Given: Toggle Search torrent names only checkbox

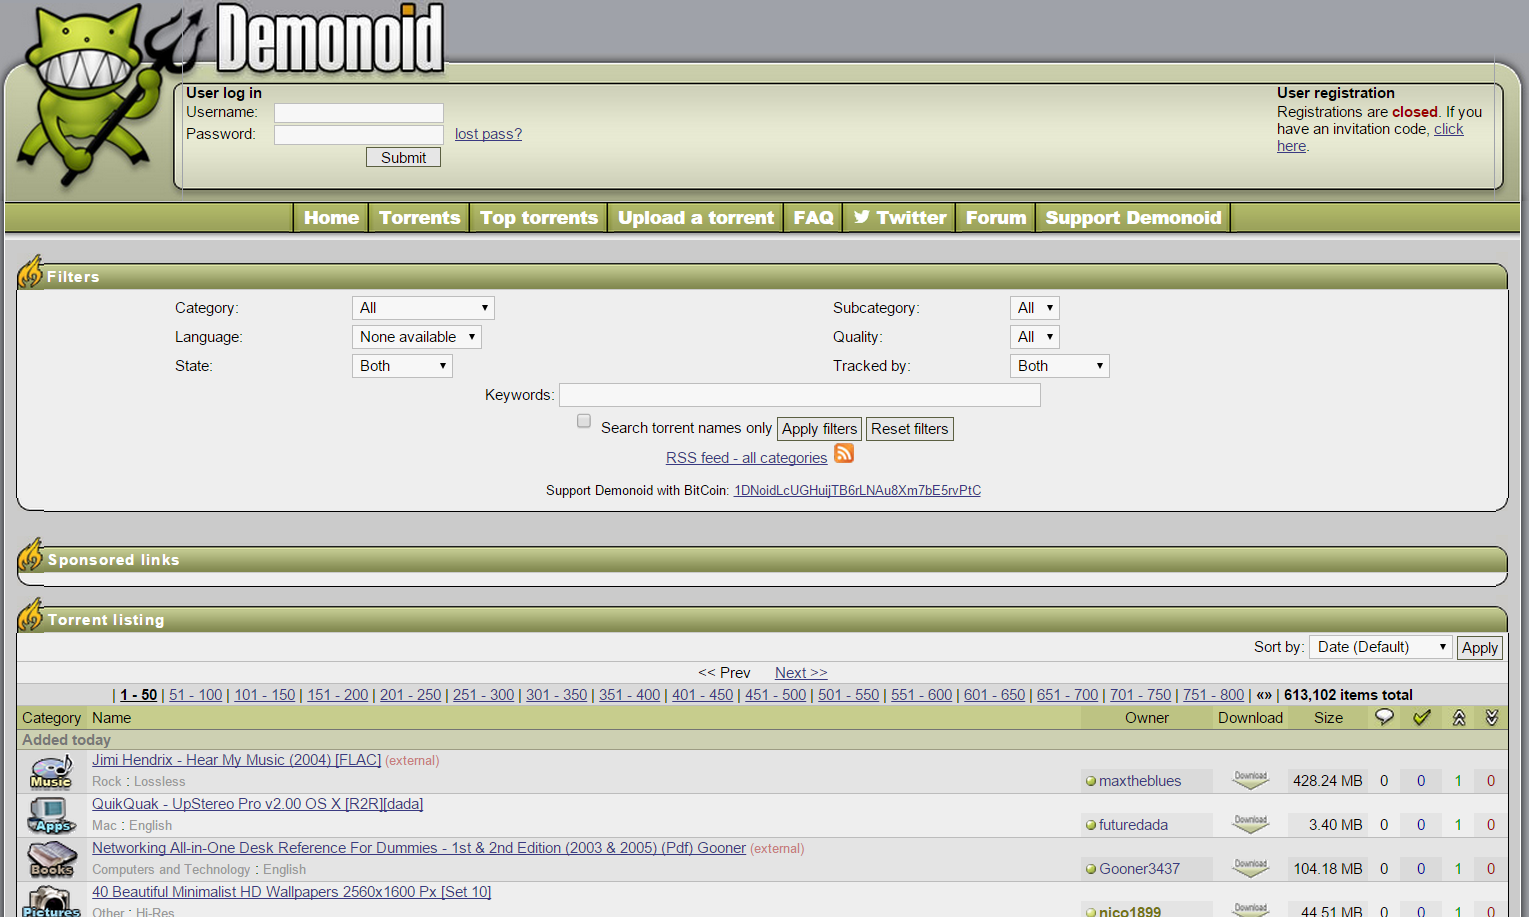Looking at the screenshot, I should tap(584, 421).
